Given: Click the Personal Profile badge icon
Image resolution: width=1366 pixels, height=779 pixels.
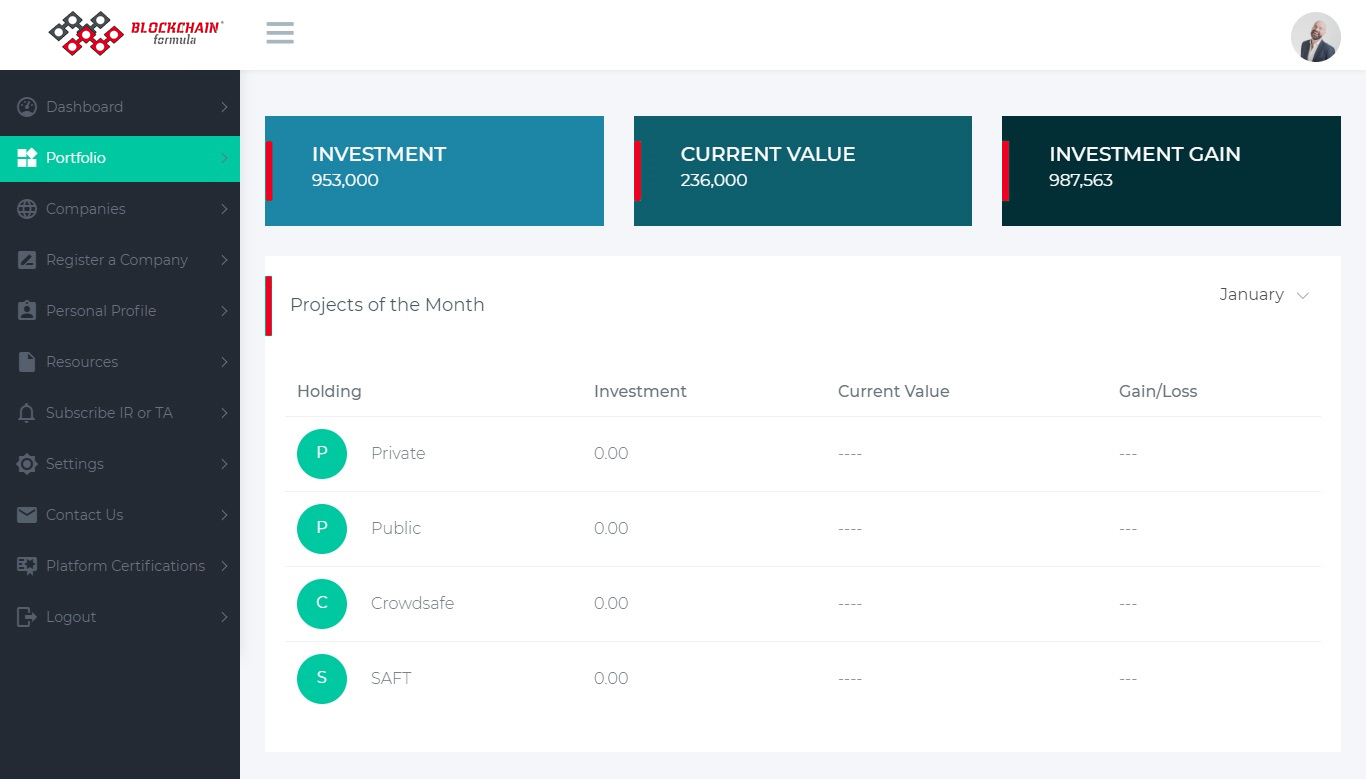Looking at the screenshot, I should (x=27, y=311).
